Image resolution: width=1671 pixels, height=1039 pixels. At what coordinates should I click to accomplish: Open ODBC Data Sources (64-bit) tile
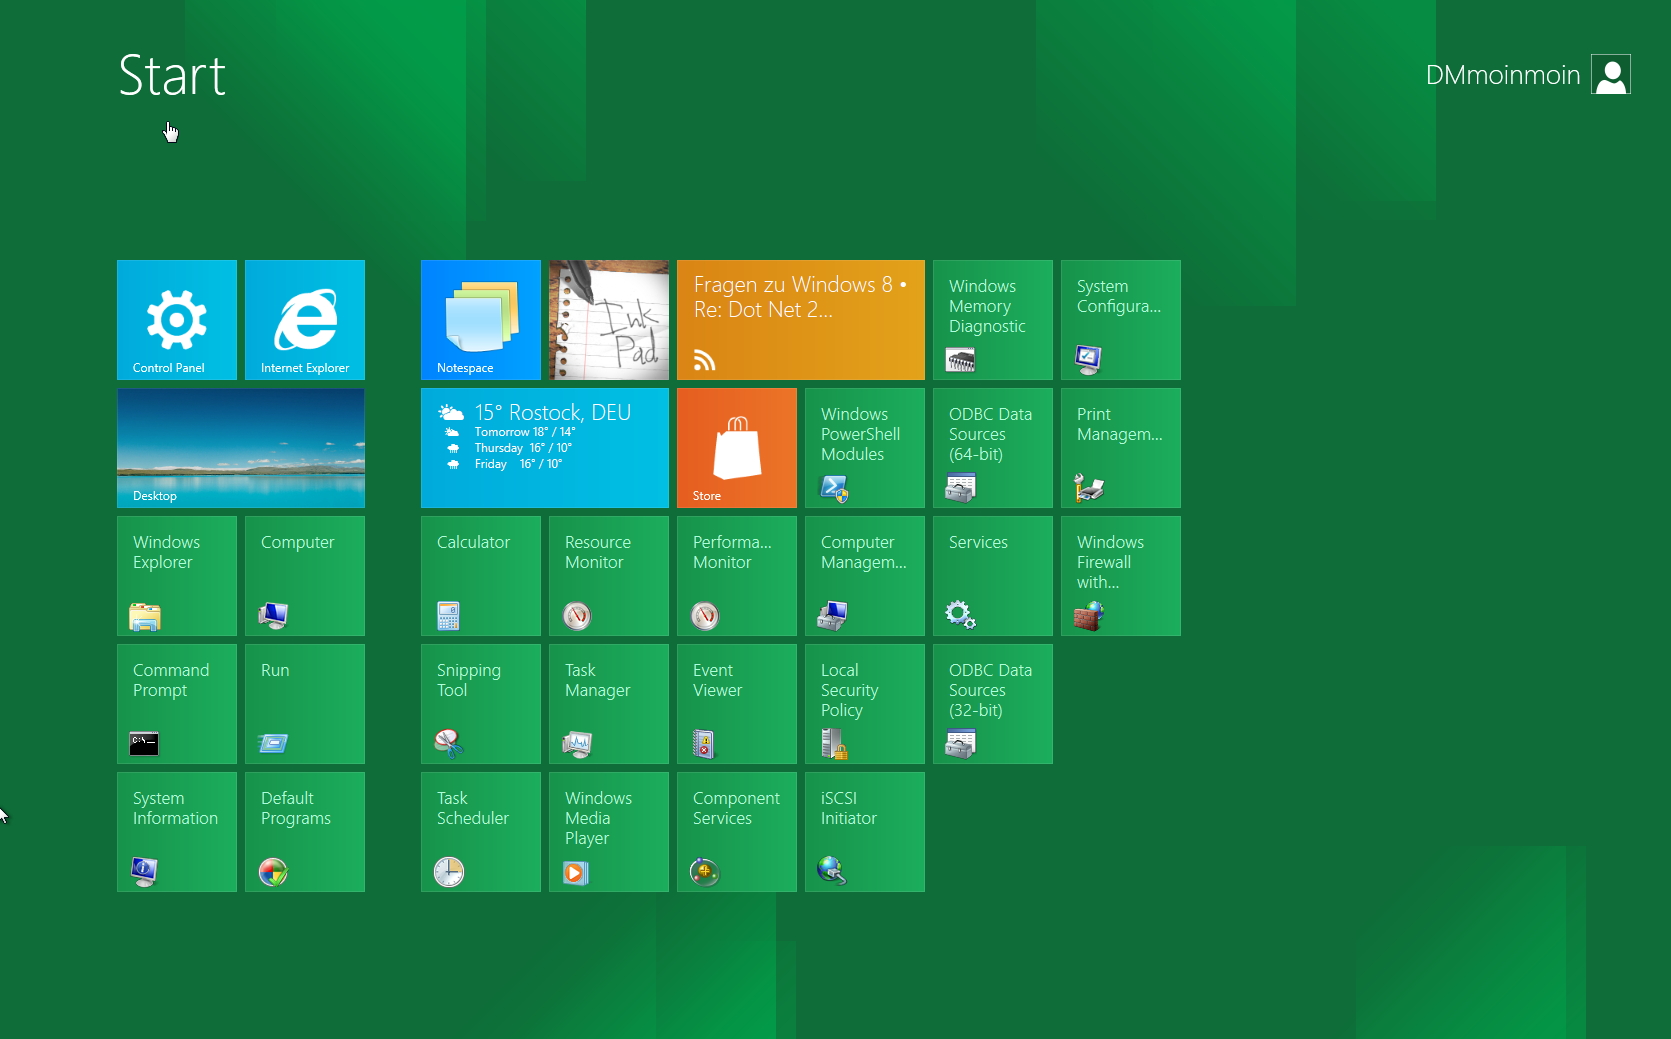tap(993, 448)
